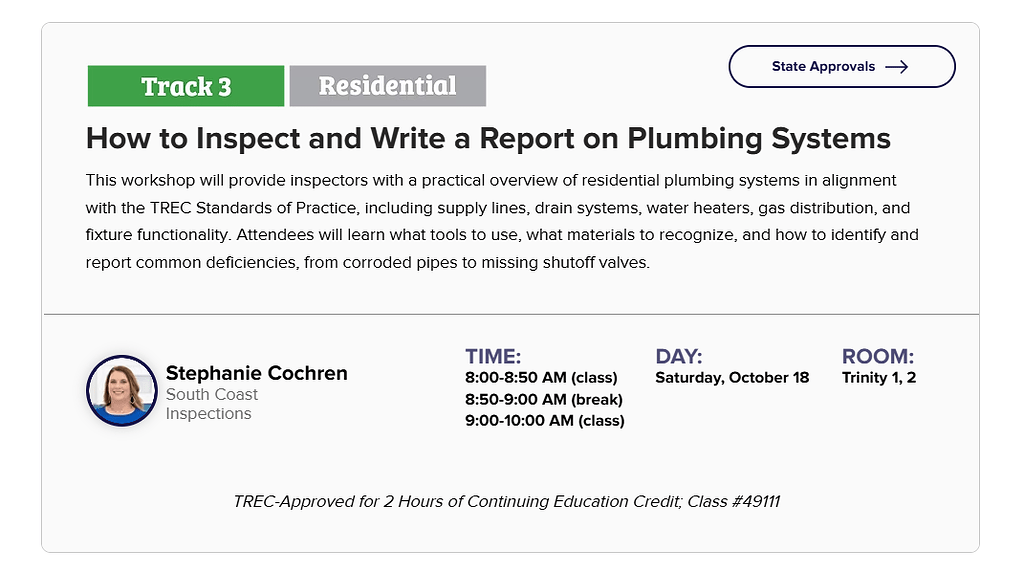The height and width of the screenshot is (571, 1024).
Task: Click the TREC-Approved continuing education credit note
Action: coord(456,501)
